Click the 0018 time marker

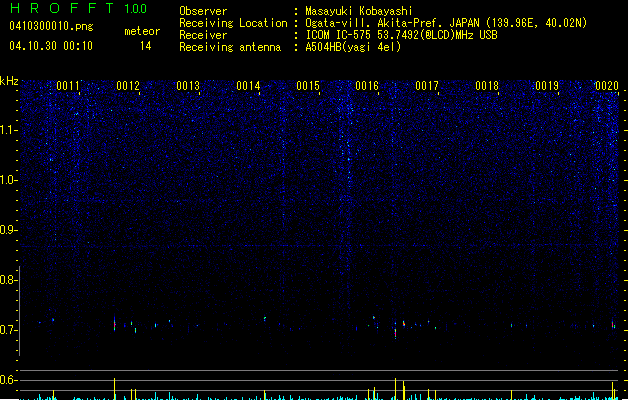487,86
